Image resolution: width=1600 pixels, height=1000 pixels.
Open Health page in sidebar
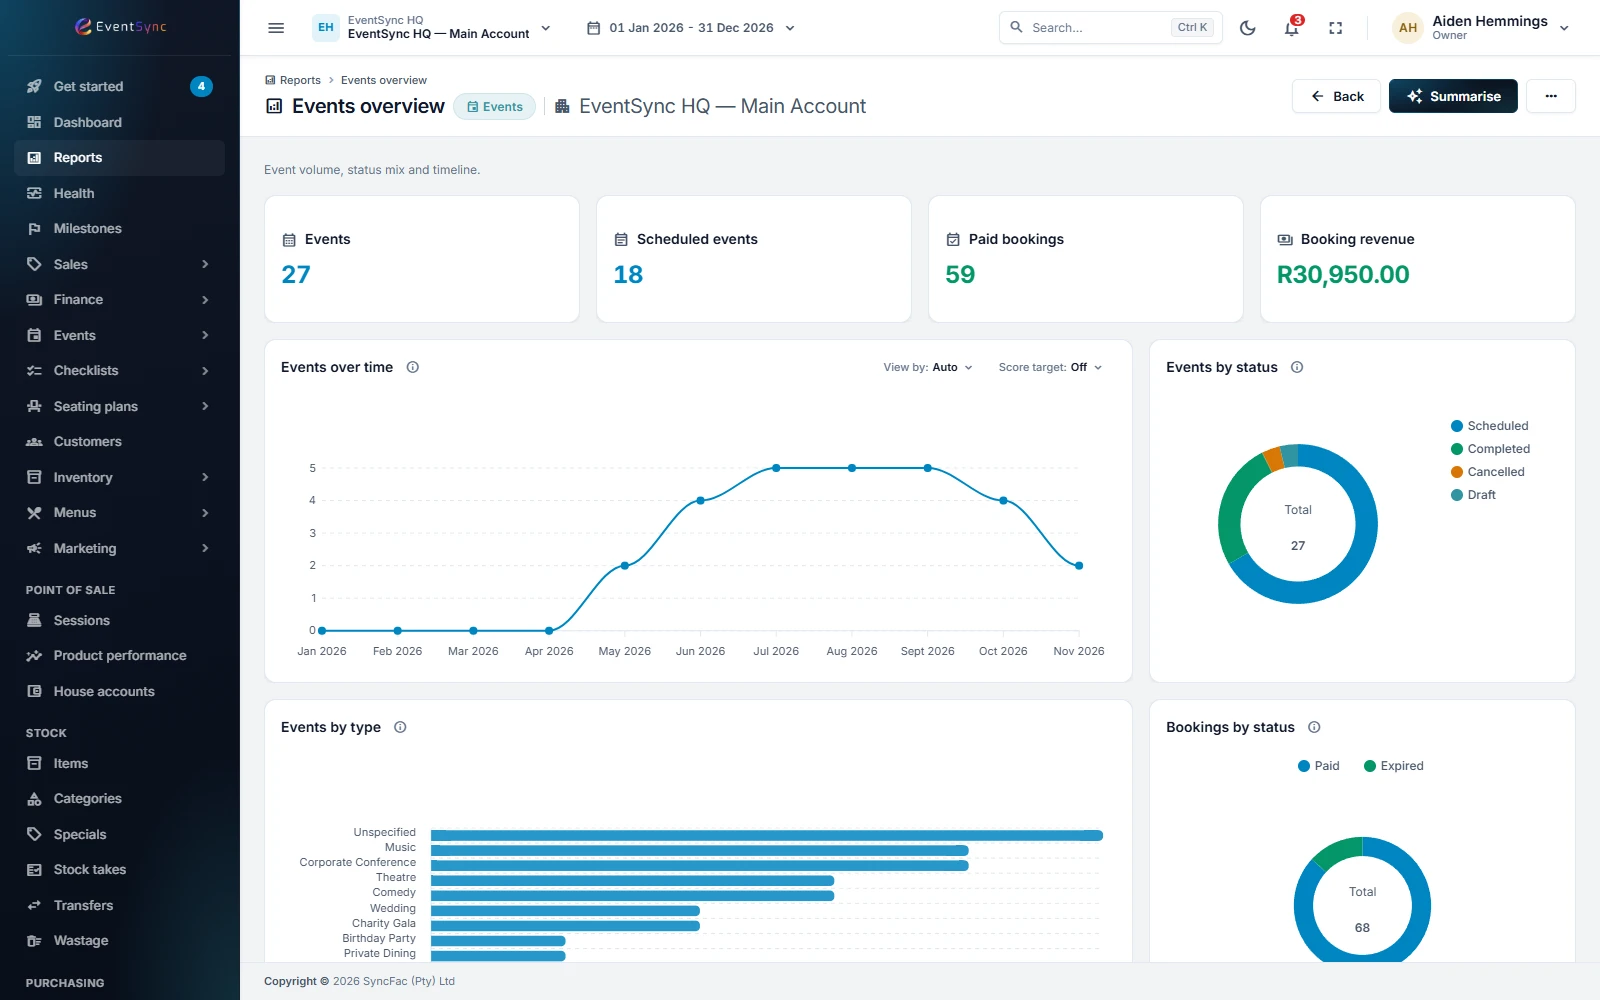point(119,193)
